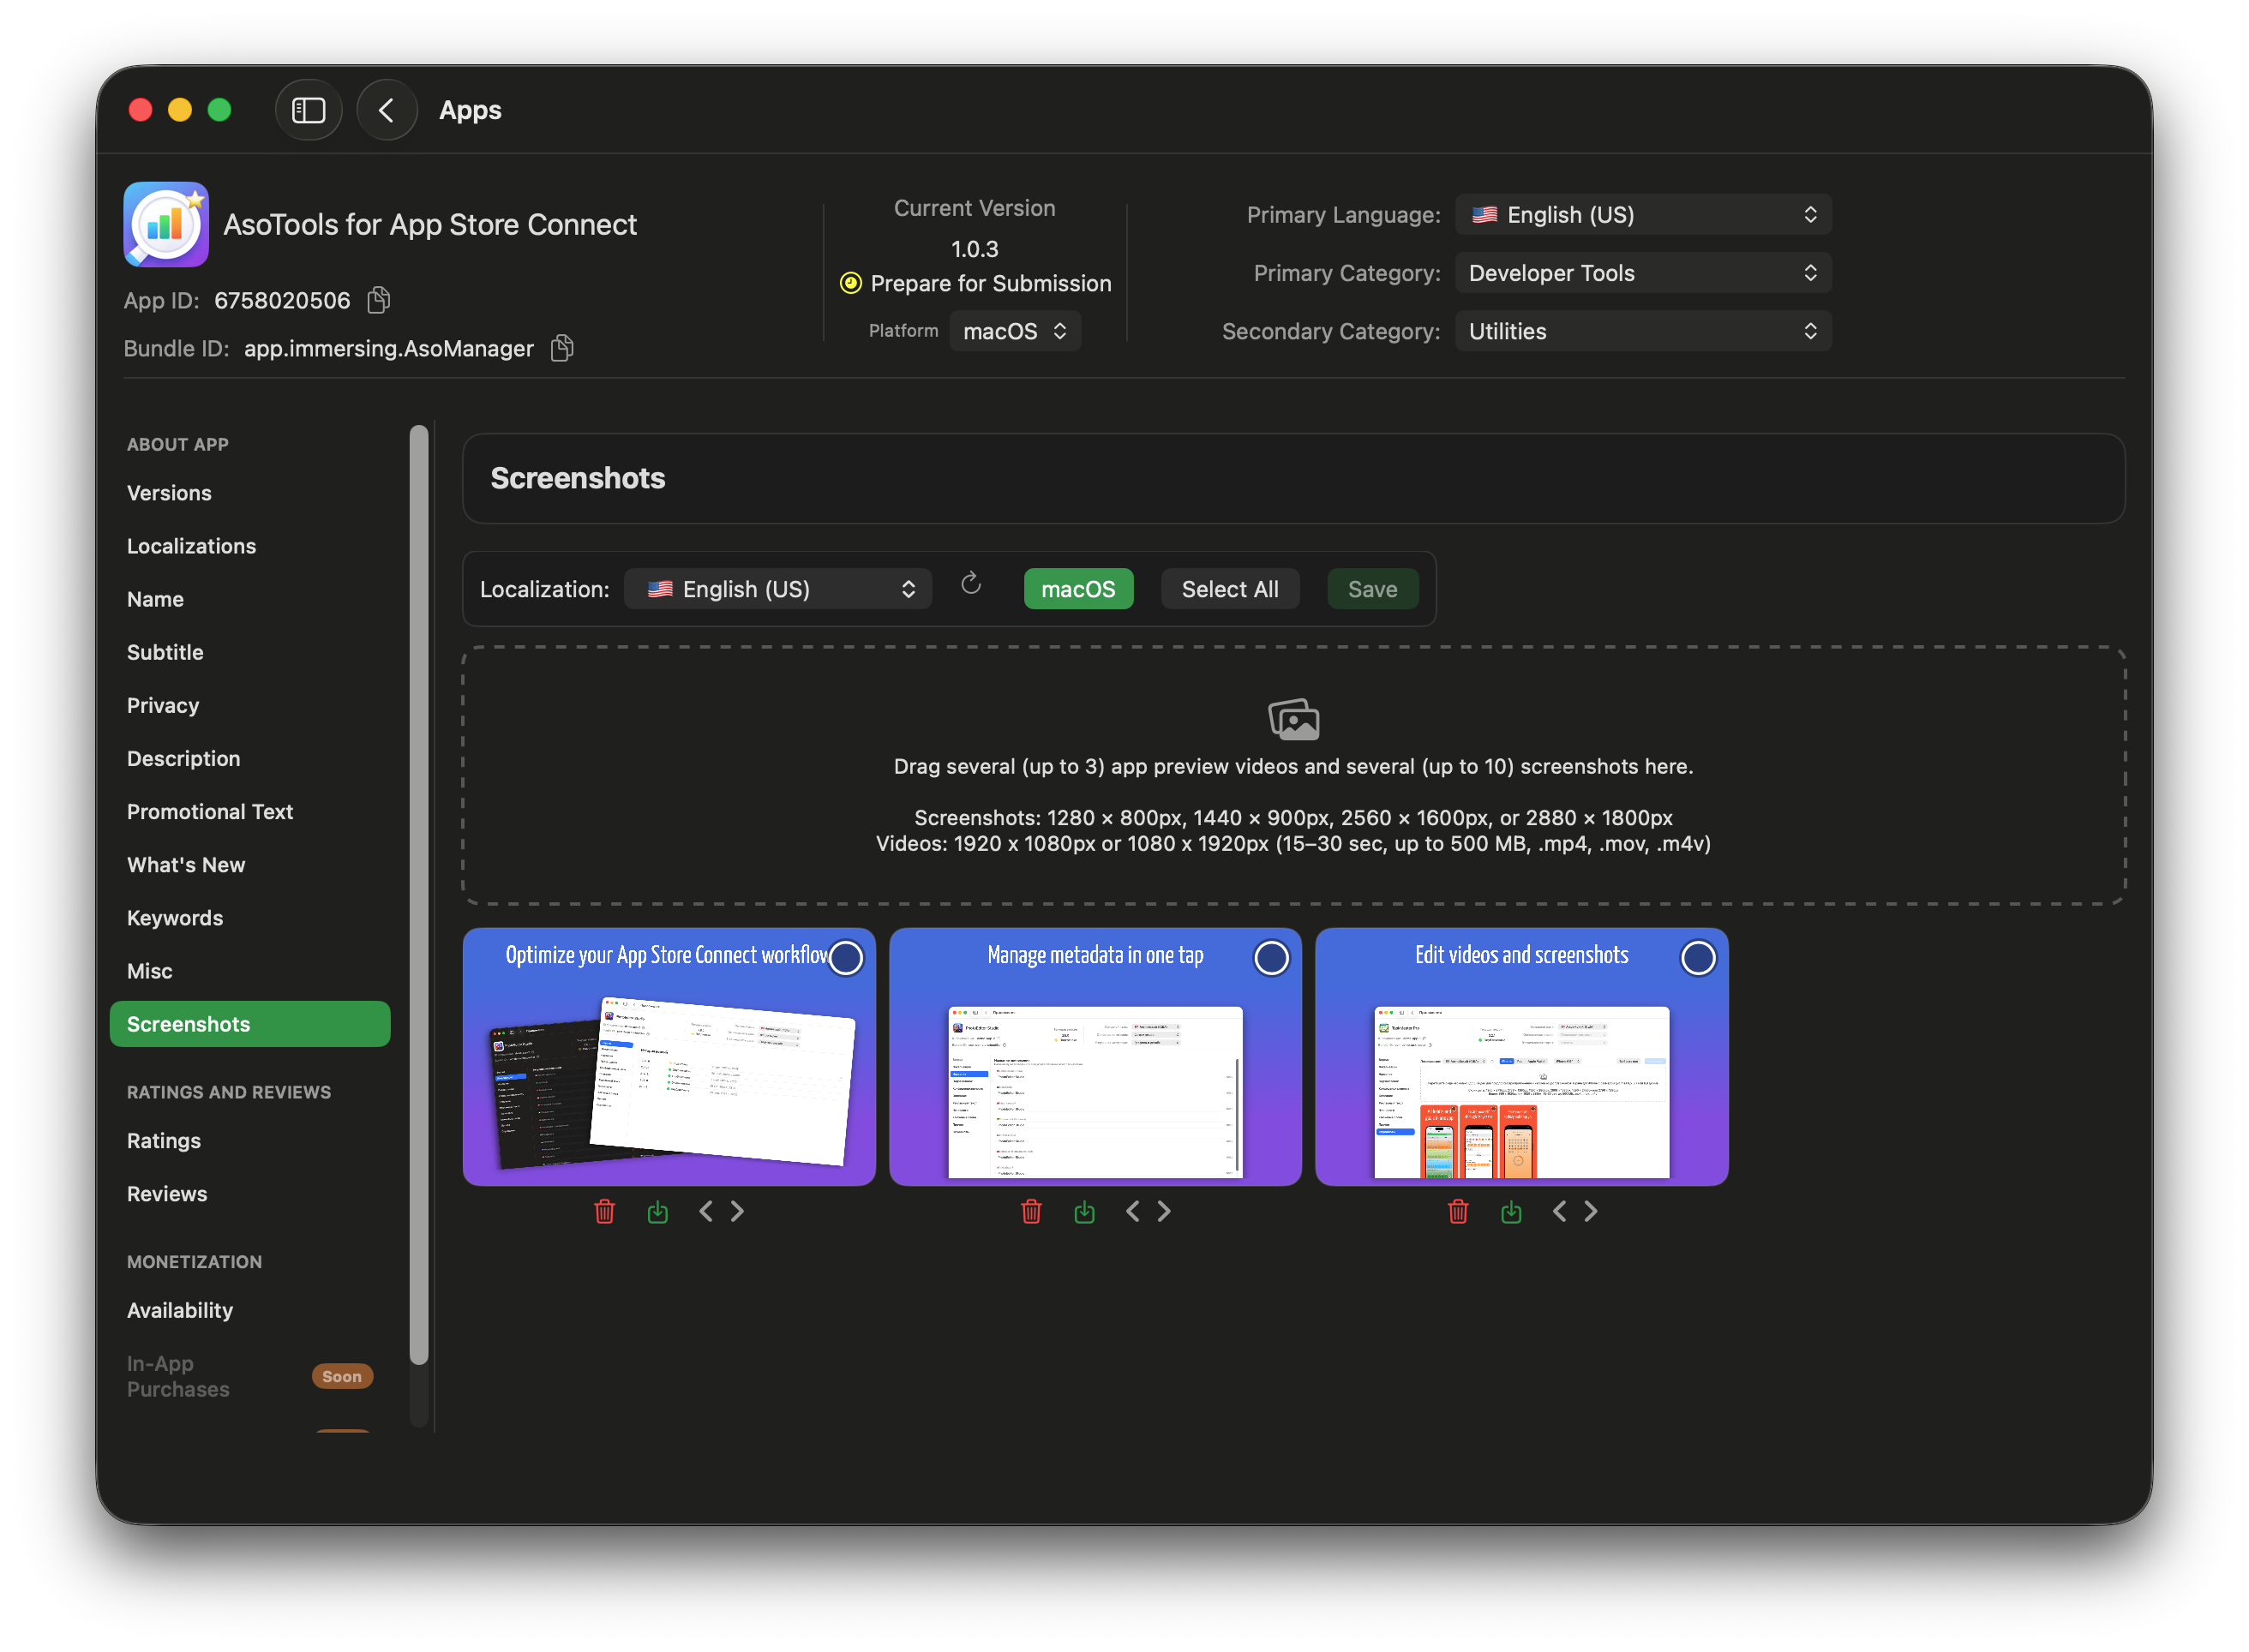This screenshot has width=2249, height=1652.
Task: Copy the Bundle ID using the copy icon
Action: [561, 348]
